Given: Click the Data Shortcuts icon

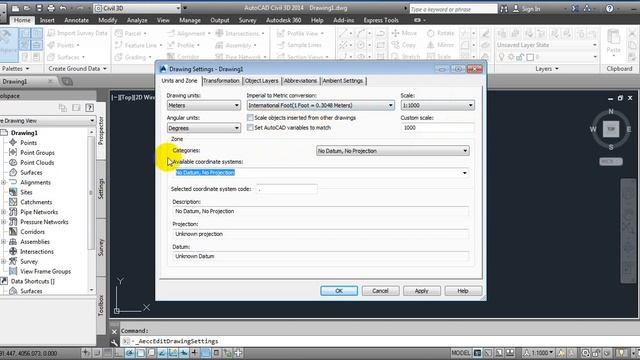Looking at the screenshot, I should pyautogui.click(x=4, y=281).
